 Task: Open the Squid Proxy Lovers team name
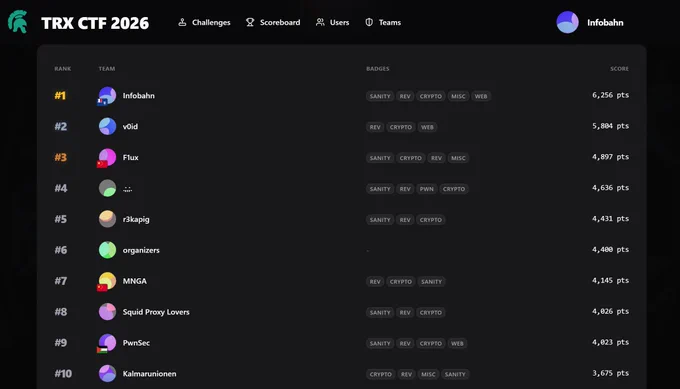[x=156, y=312]
